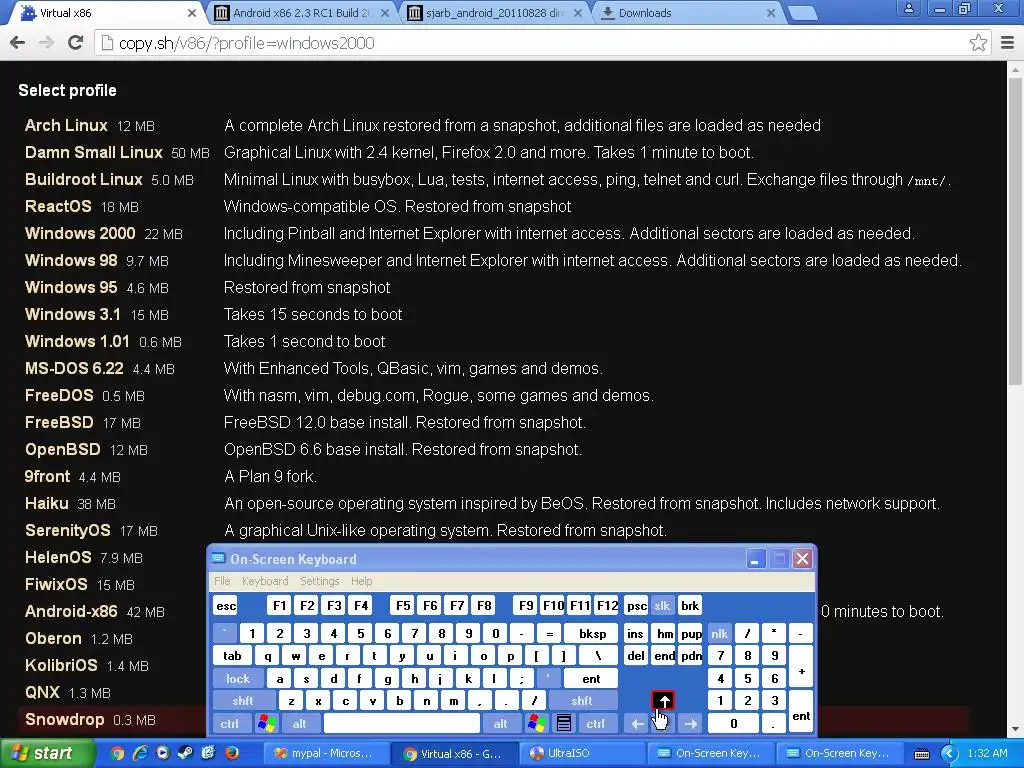Select the Haiku profile

pyautogui.click(x=46, y=504)
